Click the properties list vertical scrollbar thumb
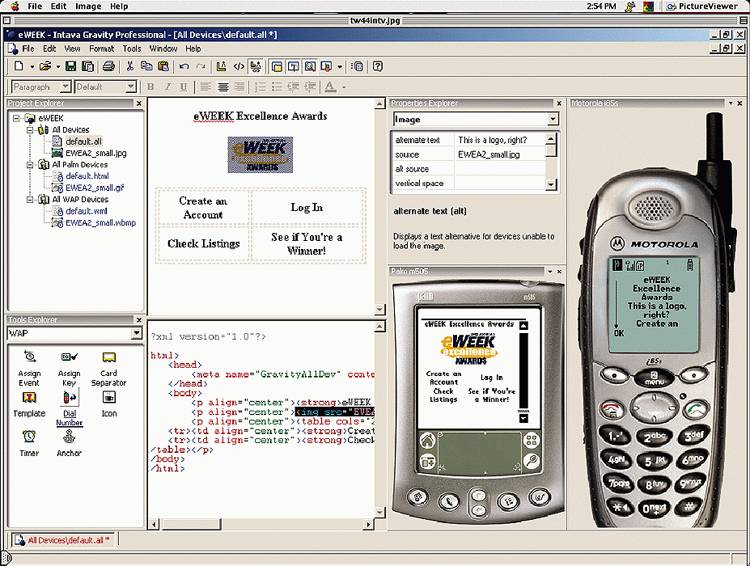This screenshot has width=750, height=566. point(551,150)
